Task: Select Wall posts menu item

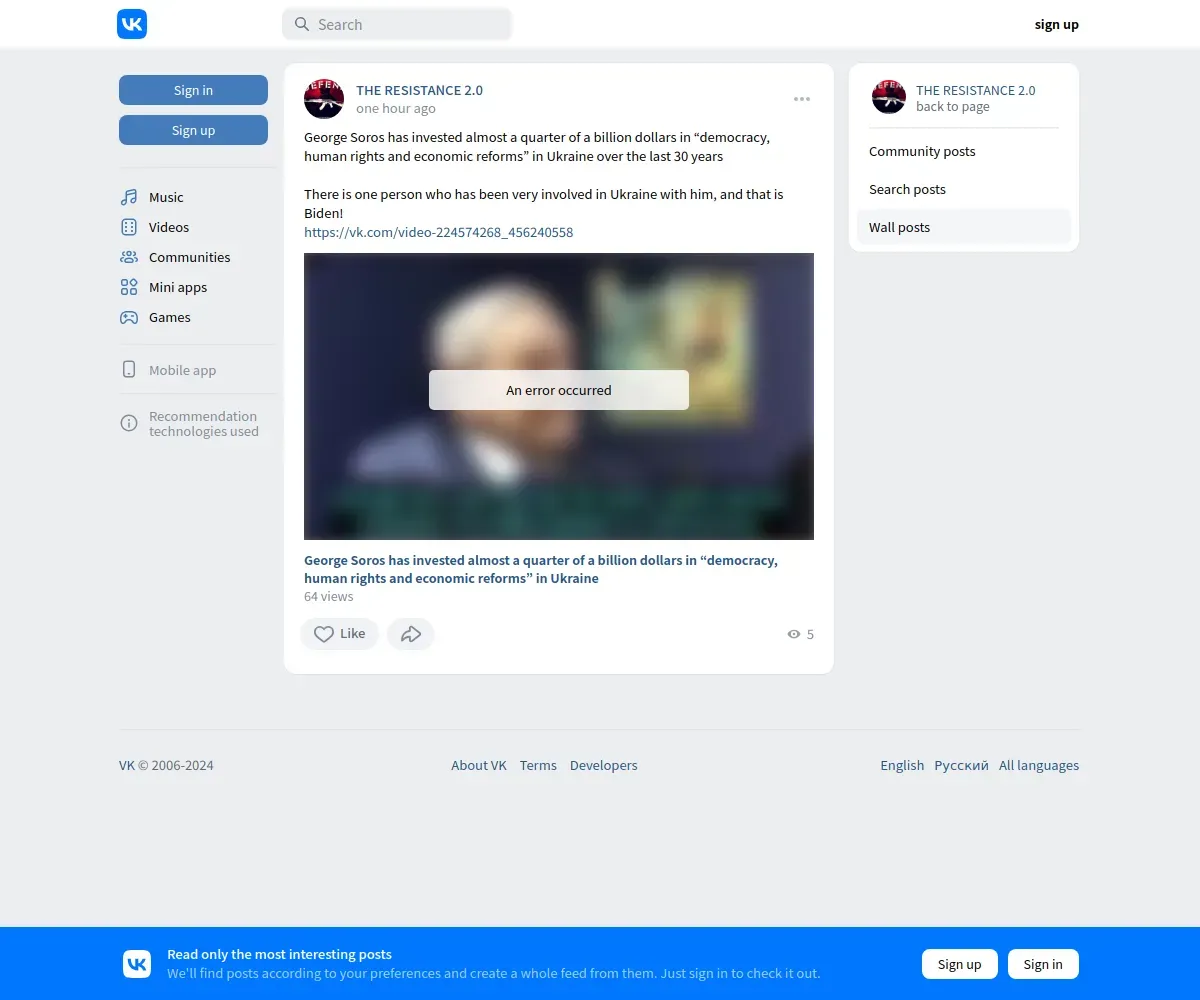Action: [x=964, y=227]
